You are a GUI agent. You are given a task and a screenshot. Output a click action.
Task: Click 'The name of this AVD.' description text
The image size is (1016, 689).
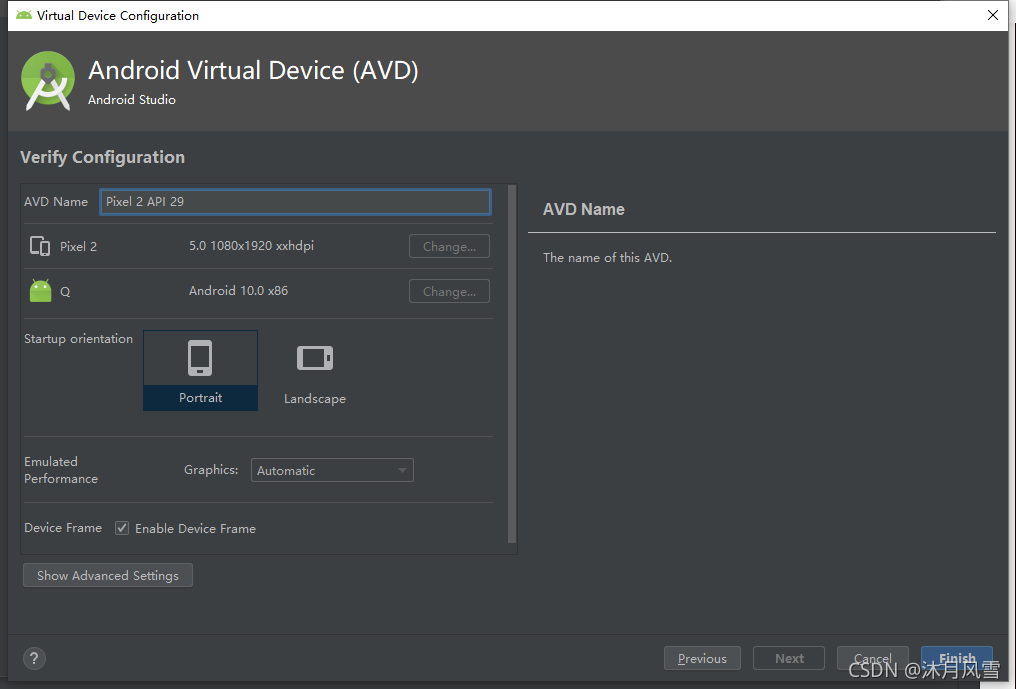click(x=607, y=258)
